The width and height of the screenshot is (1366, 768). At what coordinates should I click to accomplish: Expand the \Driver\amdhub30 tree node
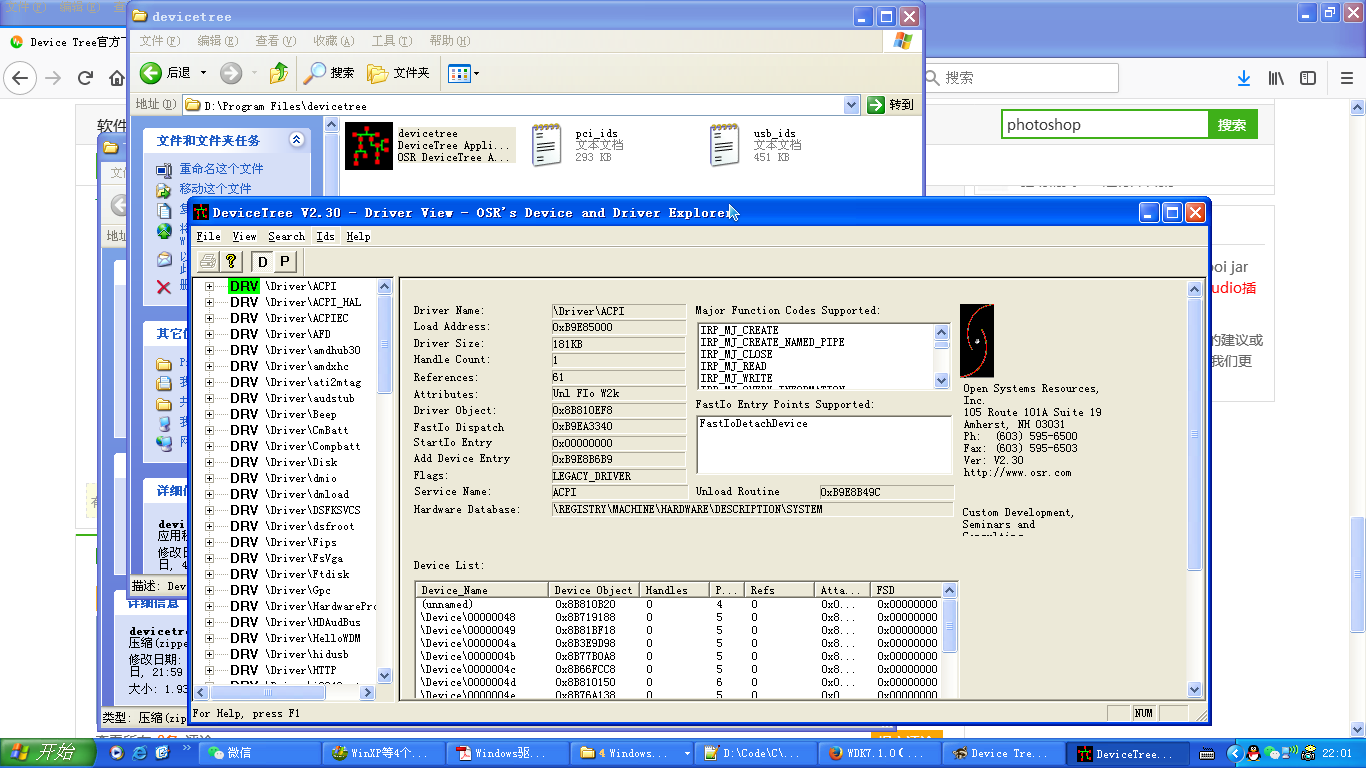tap(210, 350)
